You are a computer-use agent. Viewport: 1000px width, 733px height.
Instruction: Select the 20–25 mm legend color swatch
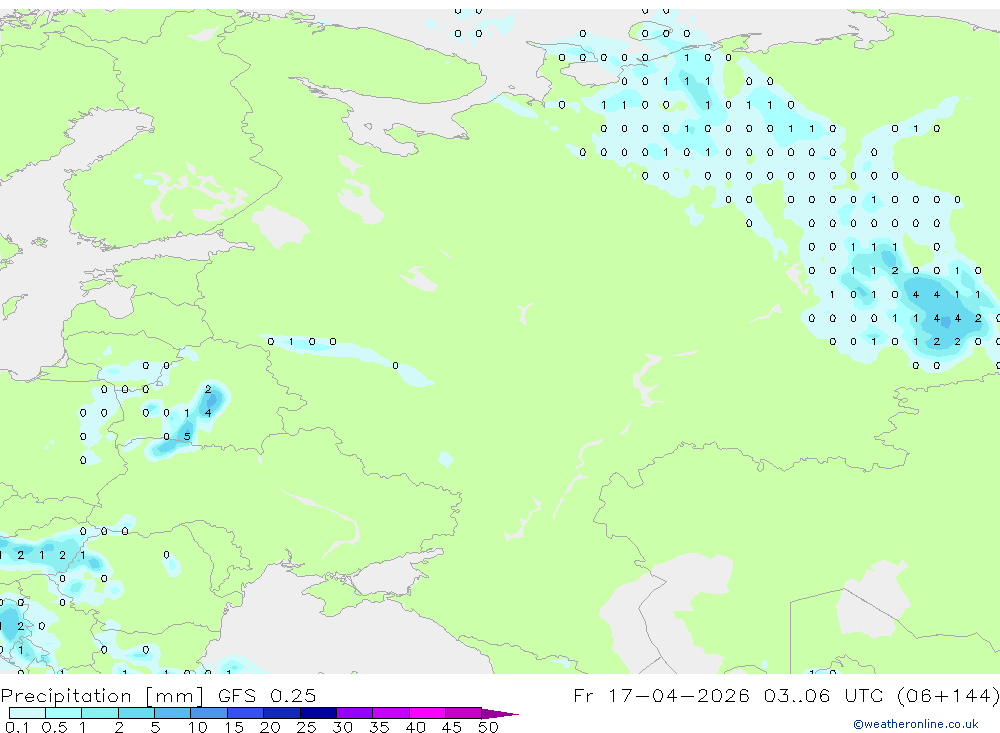(282, 713)
